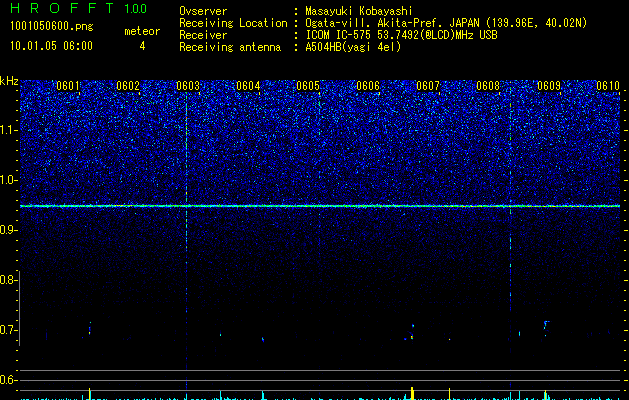Click the 1.0 frequency axis label
629x400 pixels.
coord(8,180)
